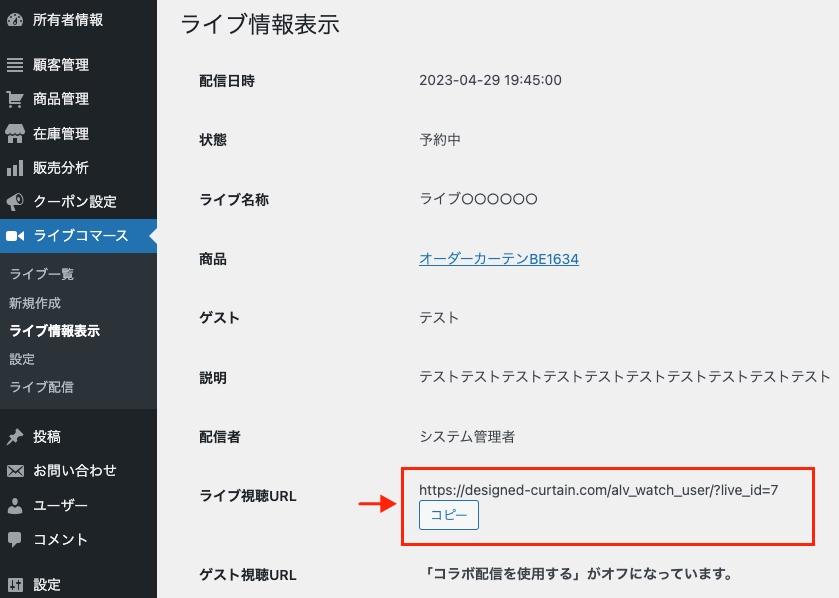The height and width of the screenshot is (598, 839).
Task: Click the list icon beside 顧客管理
Action: point(15,65)
